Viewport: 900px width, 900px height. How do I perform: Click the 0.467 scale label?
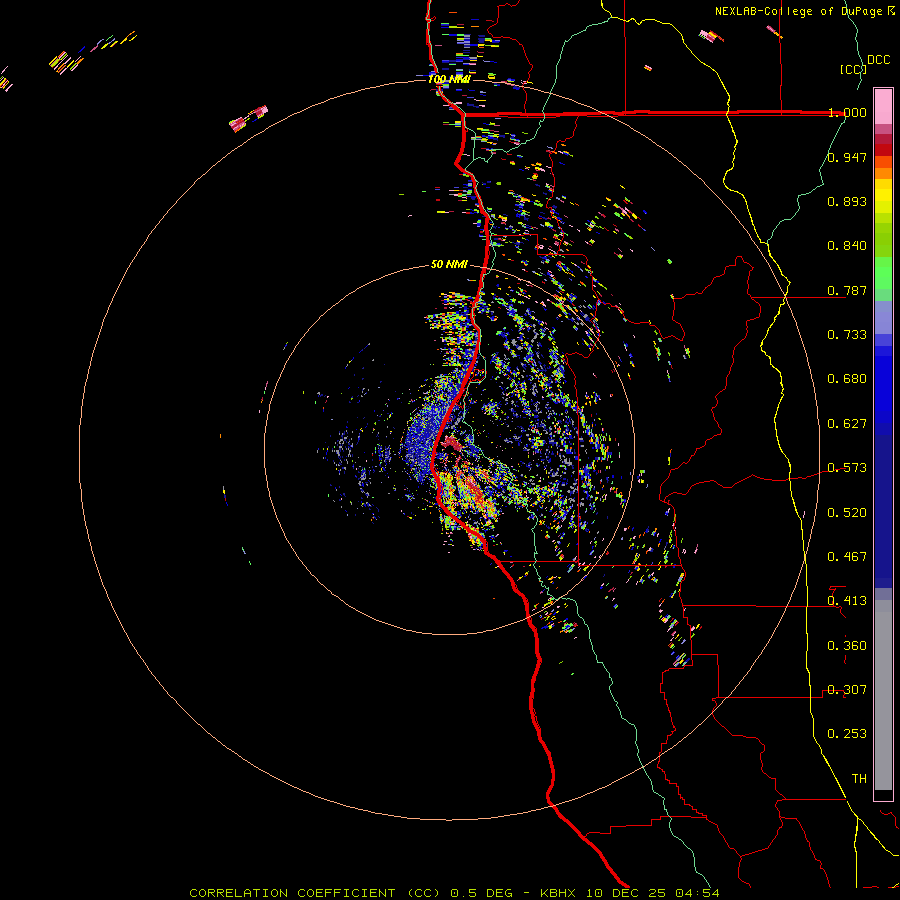tap(847, 557)
